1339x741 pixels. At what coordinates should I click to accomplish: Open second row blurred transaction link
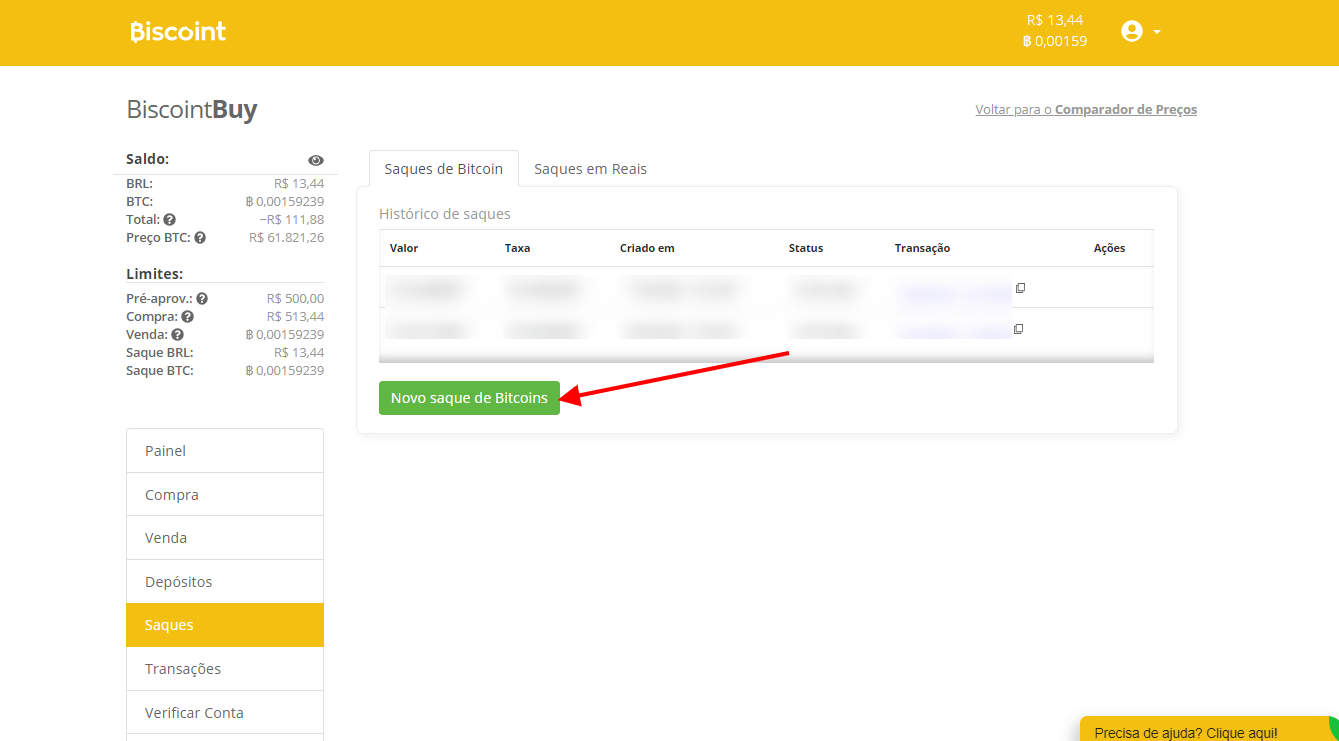coord(955,331)
